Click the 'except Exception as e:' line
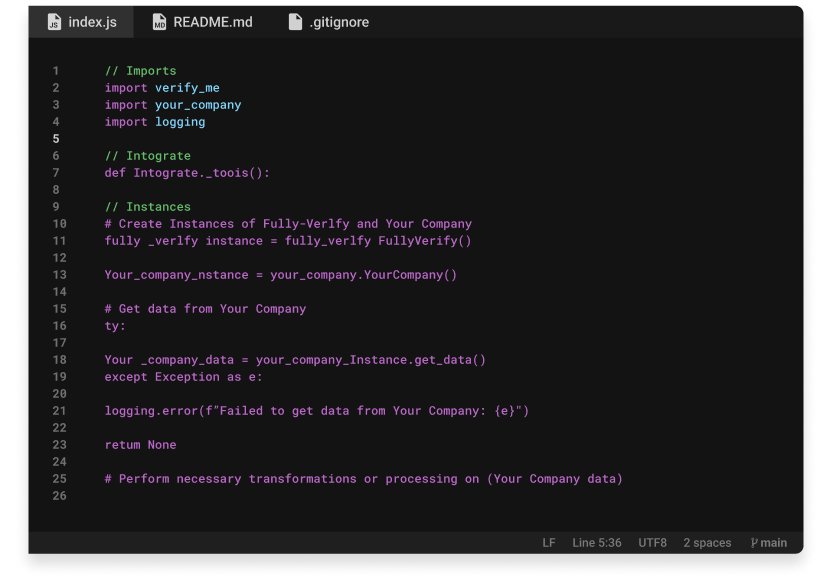The height and width of the screenshot is (579, 819). click(x=183, y=377)
